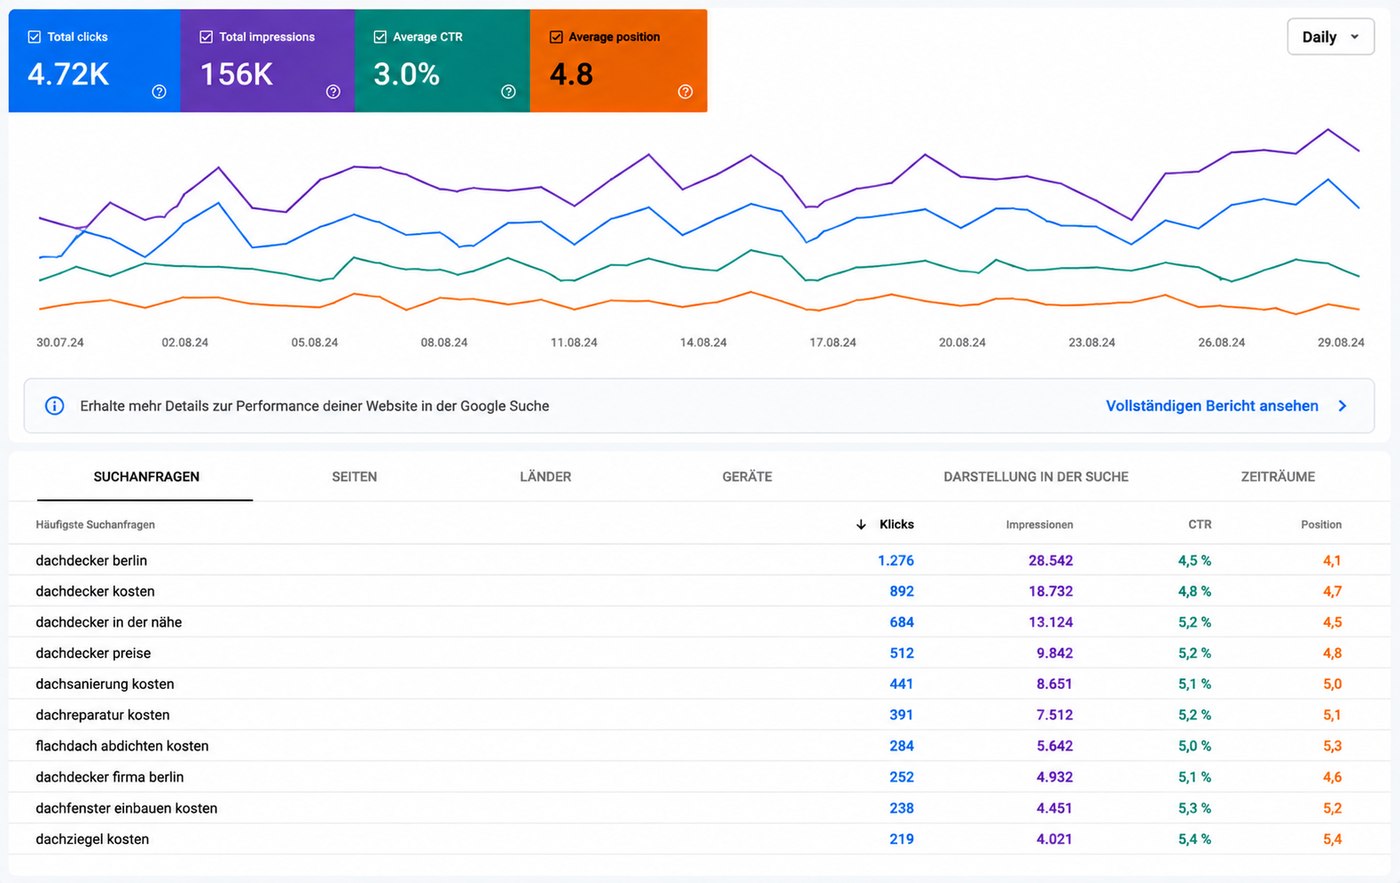This screenshot has width=1400, height=883.
Task: Click the CTR value 5,4 %
Action: click(1195, 840)
